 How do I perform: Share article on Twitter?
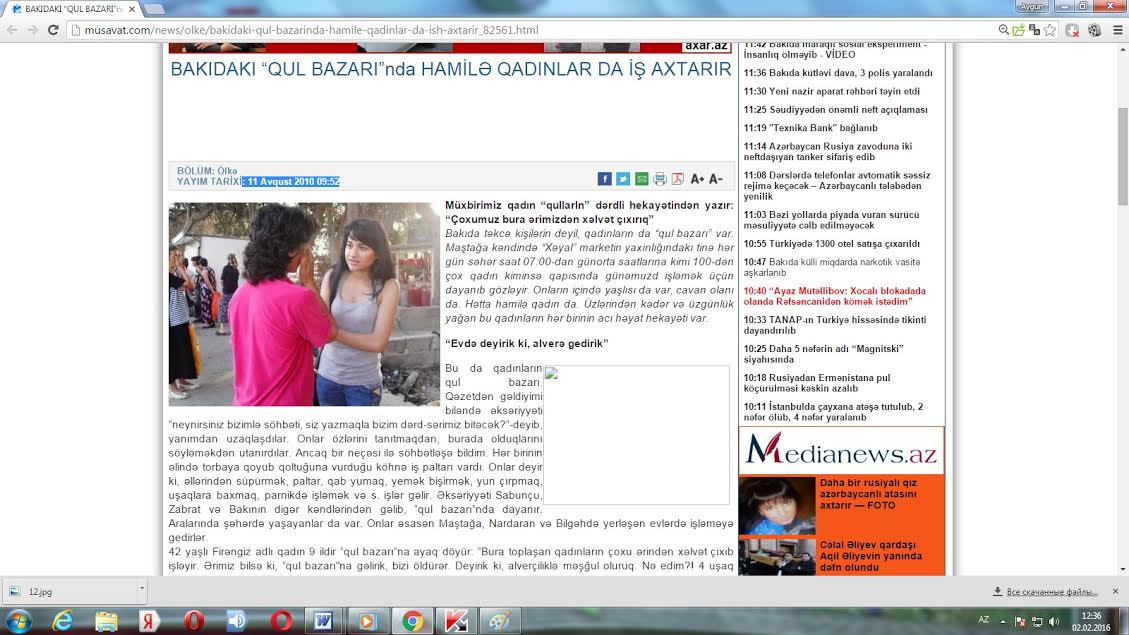pos(623,179)
